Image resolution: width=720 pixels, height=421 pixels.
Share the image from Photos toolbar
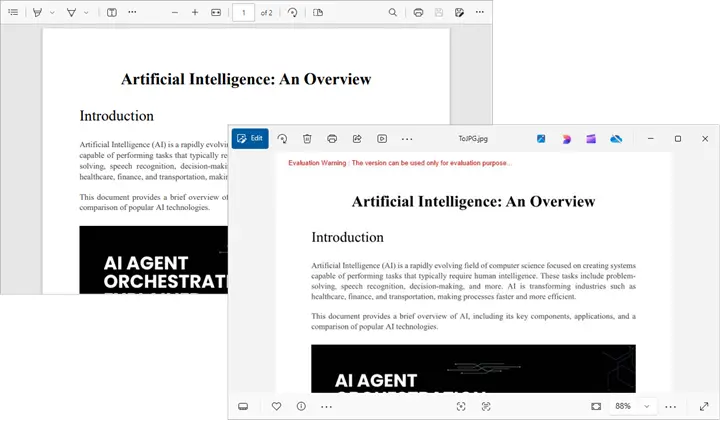[357, 139]
